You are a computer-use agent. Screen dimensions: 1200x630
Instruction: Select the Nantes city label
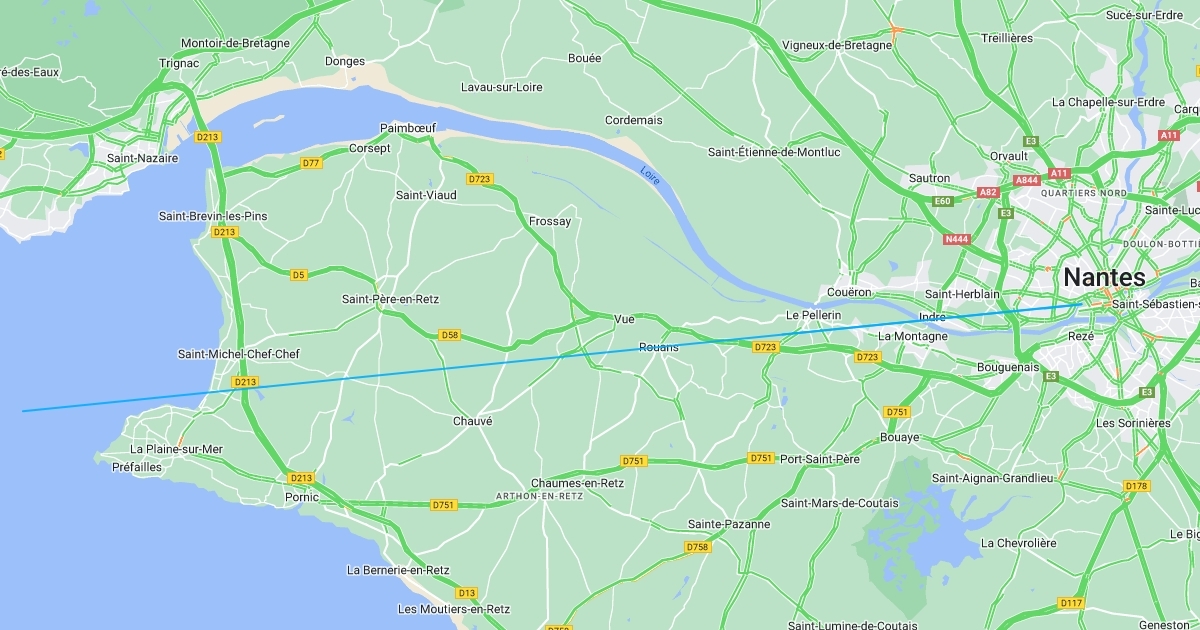point(1104,277)
